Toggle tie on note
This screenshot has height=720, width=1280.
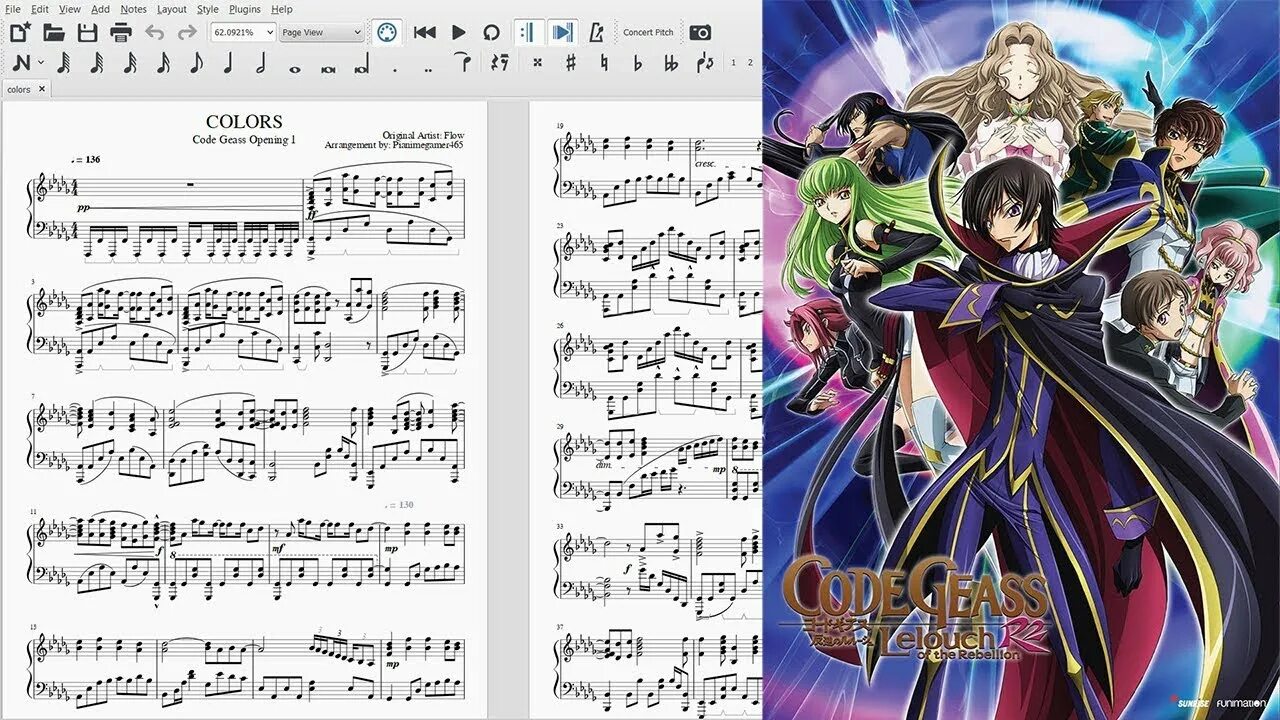[464, 63]
